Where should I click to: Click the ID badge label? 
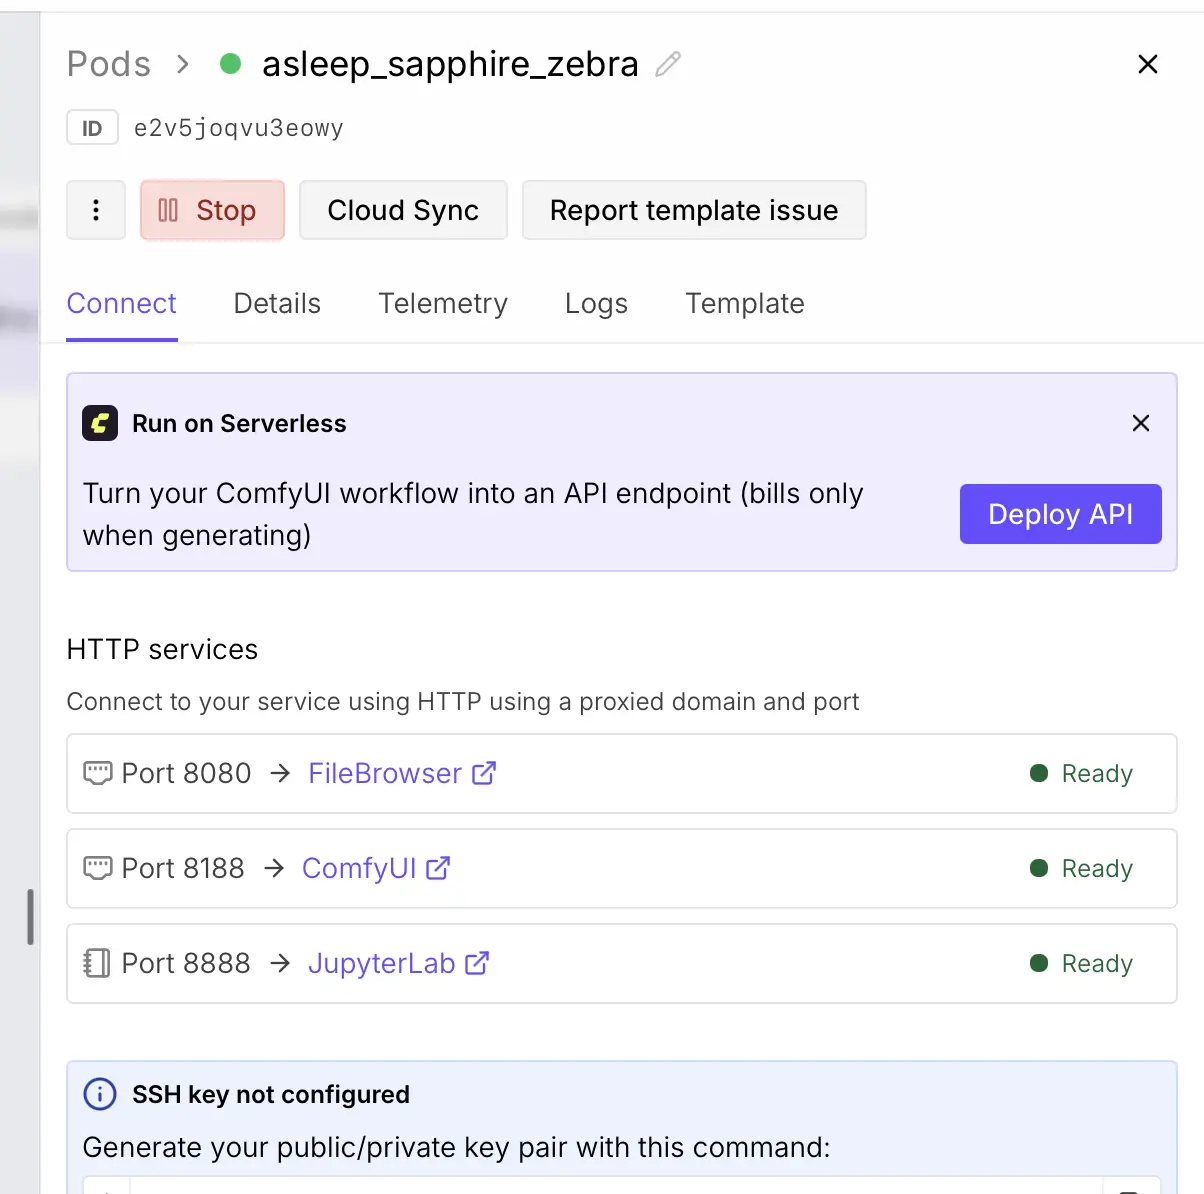point(92,128)
